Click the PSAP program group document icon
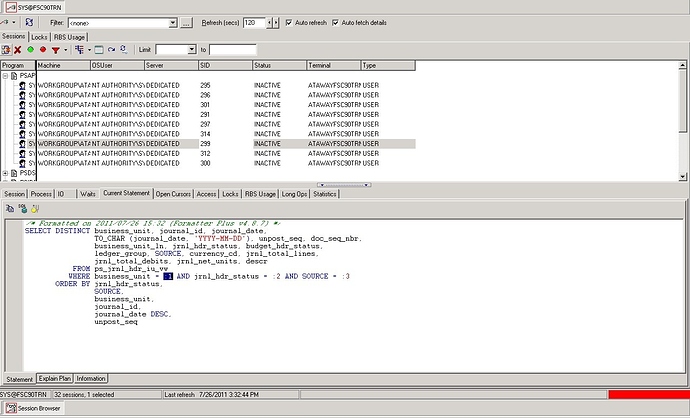 click(x=14, y=76)
